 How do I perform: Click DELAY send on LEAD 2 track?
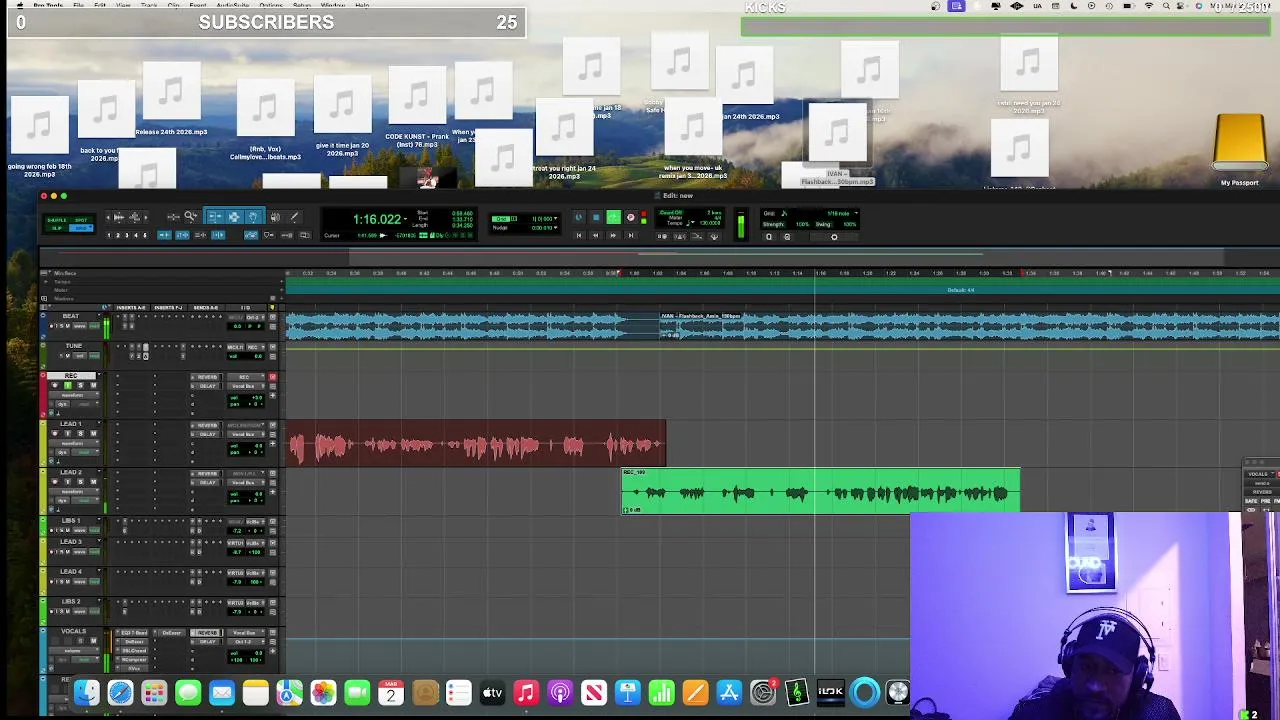207,482
